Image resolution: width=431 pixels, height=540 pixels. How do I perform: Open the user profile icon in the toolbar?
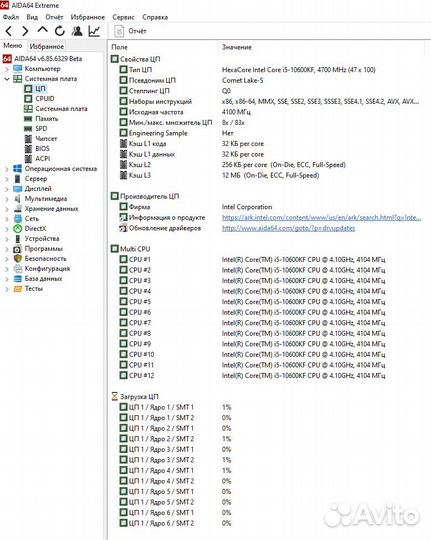[x=77, y=31]
